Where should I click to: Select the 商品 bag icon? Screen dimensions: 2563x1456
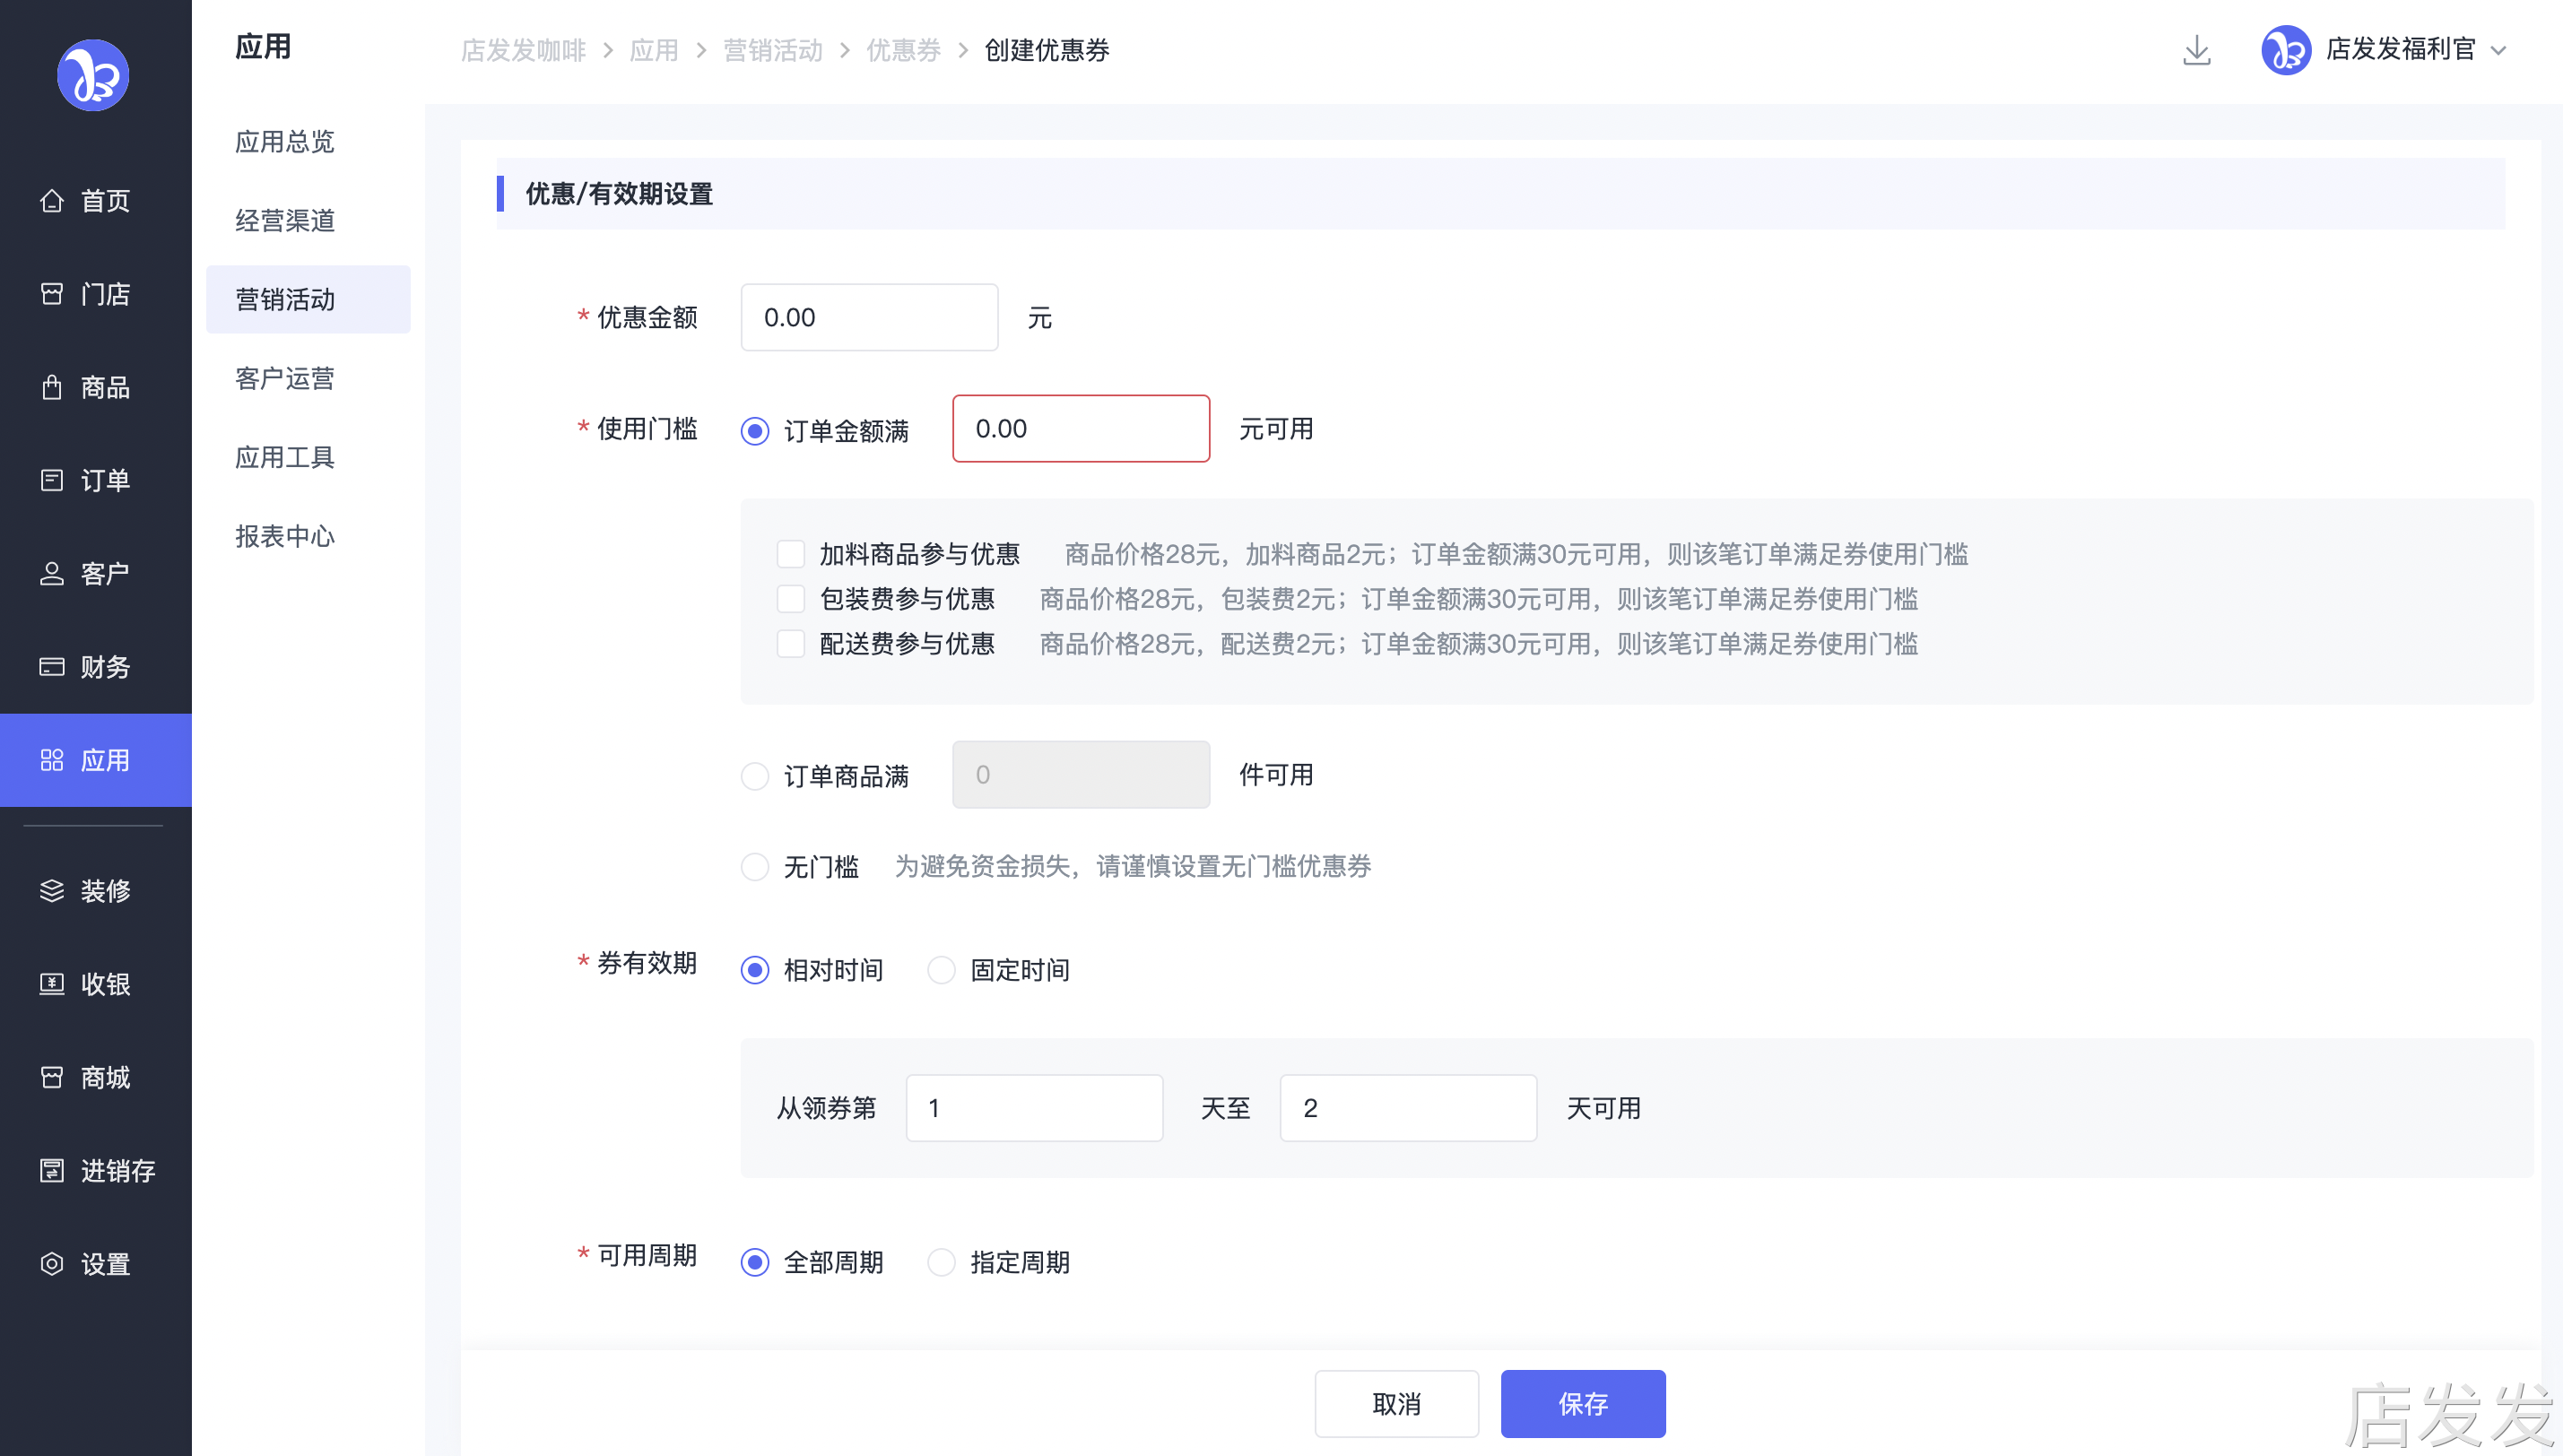click(x=52, y=387)
